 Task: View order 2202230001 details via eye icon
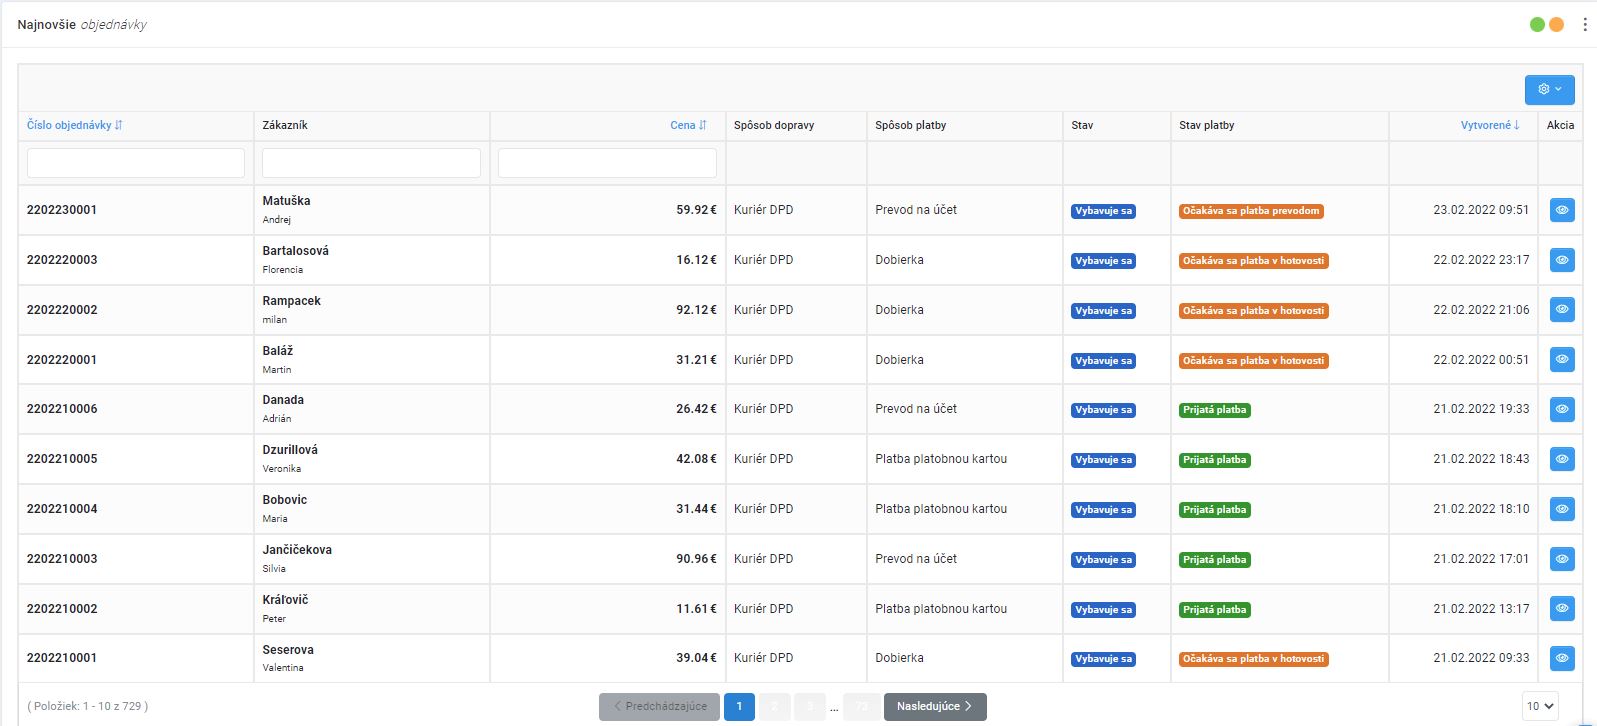point(1561,210)
